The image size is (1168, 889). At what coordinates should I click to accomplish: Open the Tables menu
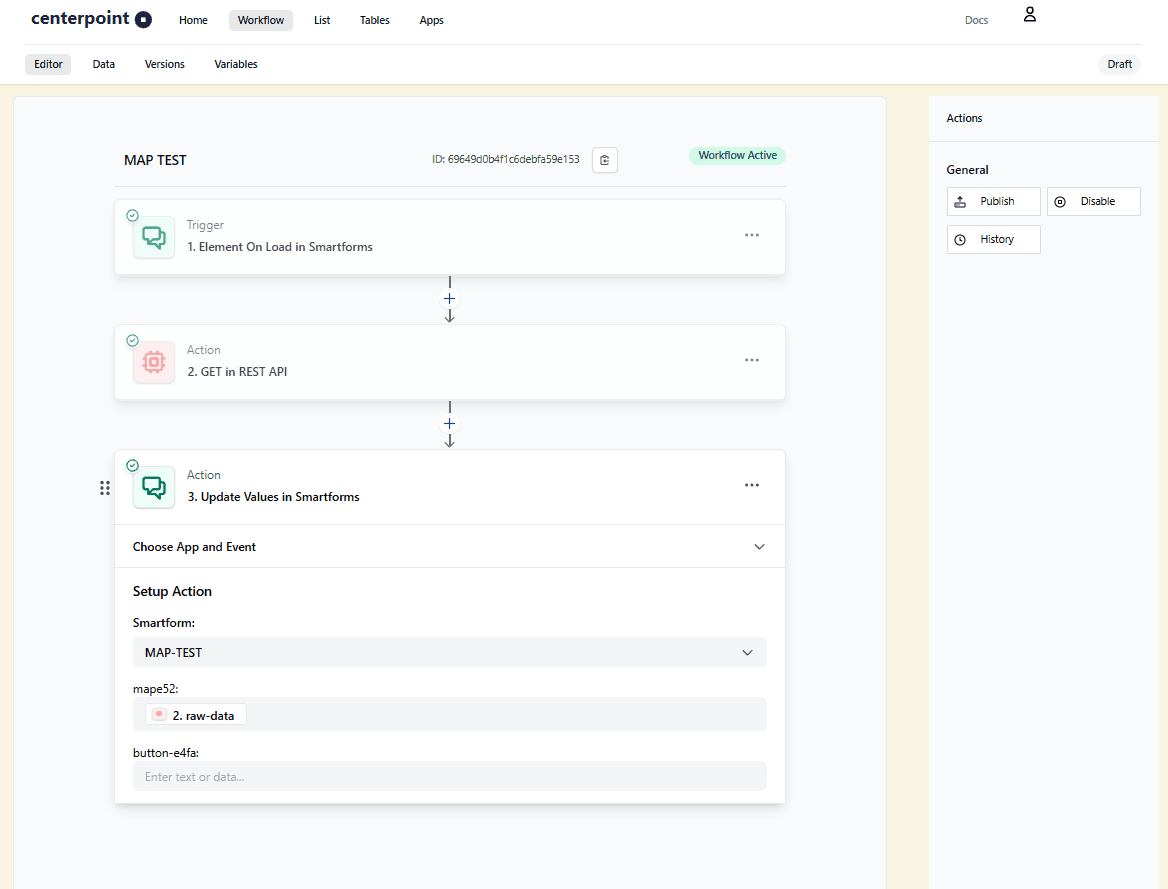point(375,20)
